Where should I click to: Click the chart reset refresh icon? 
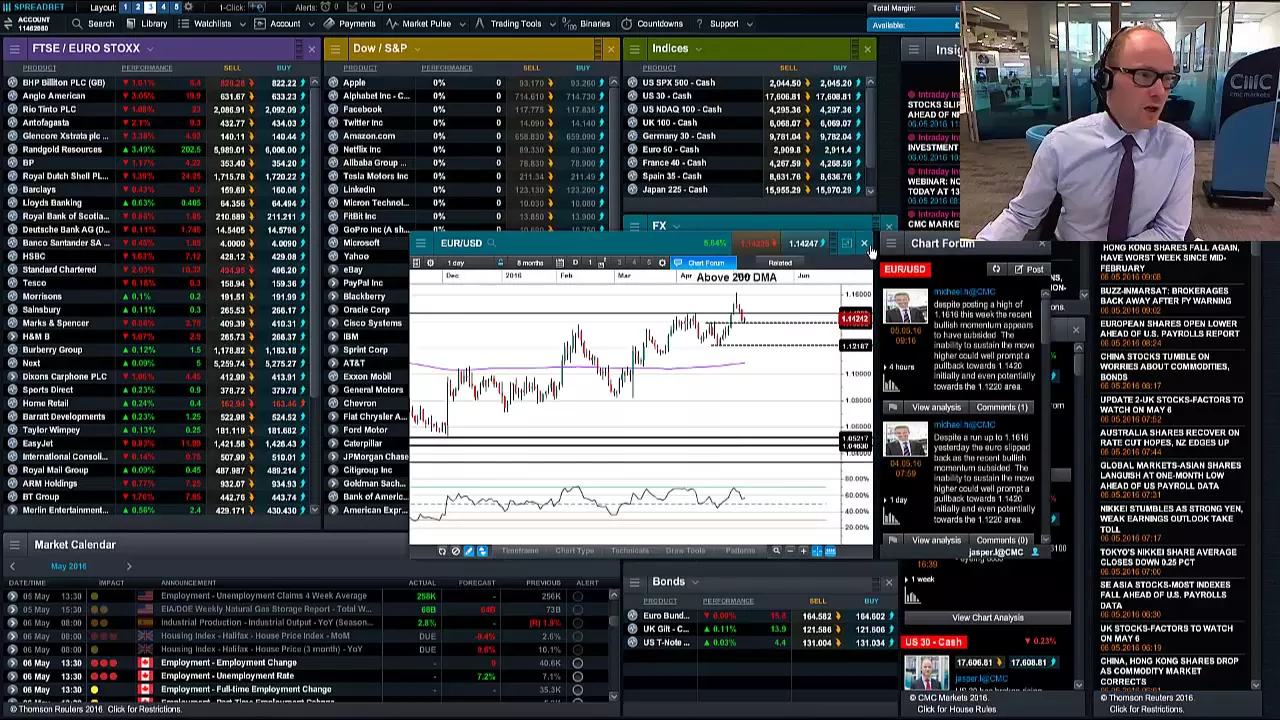click(x=442, y=551)
